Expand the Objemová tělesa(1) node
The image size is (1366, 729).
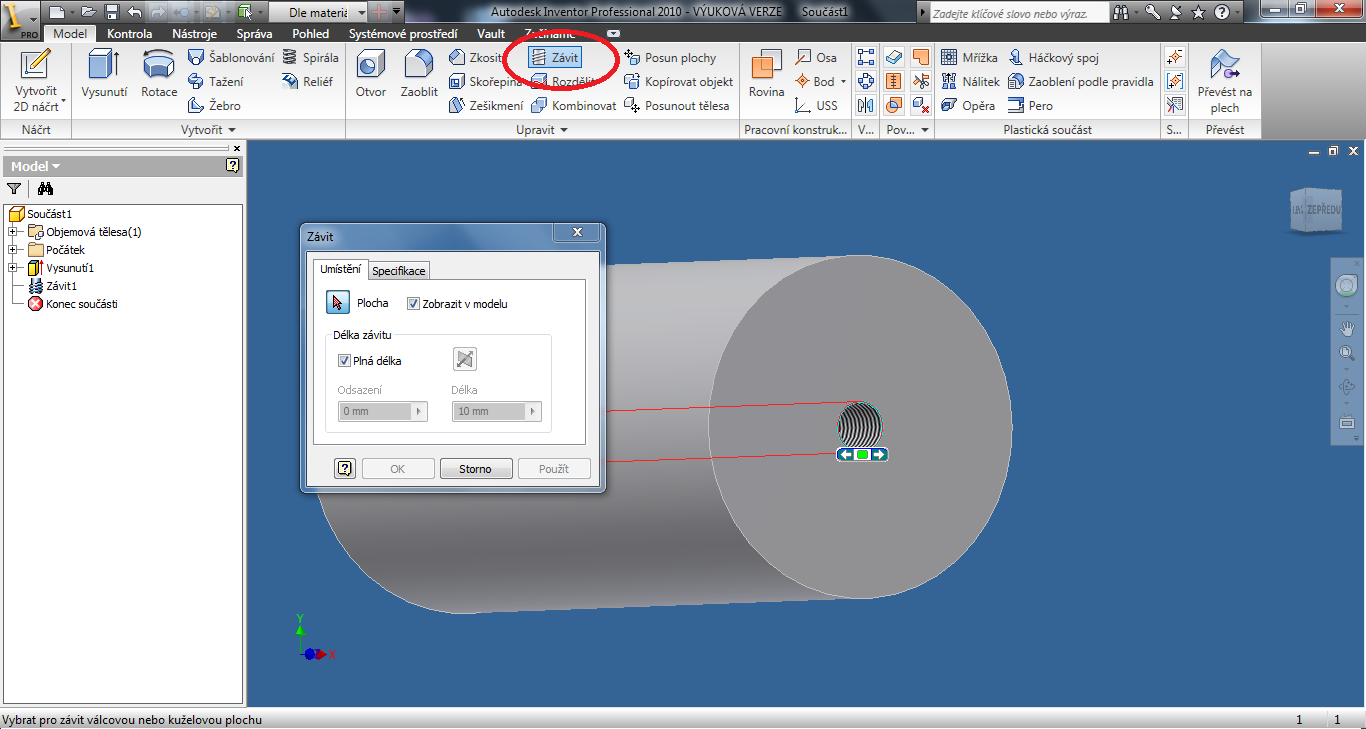tap(12, 232)
